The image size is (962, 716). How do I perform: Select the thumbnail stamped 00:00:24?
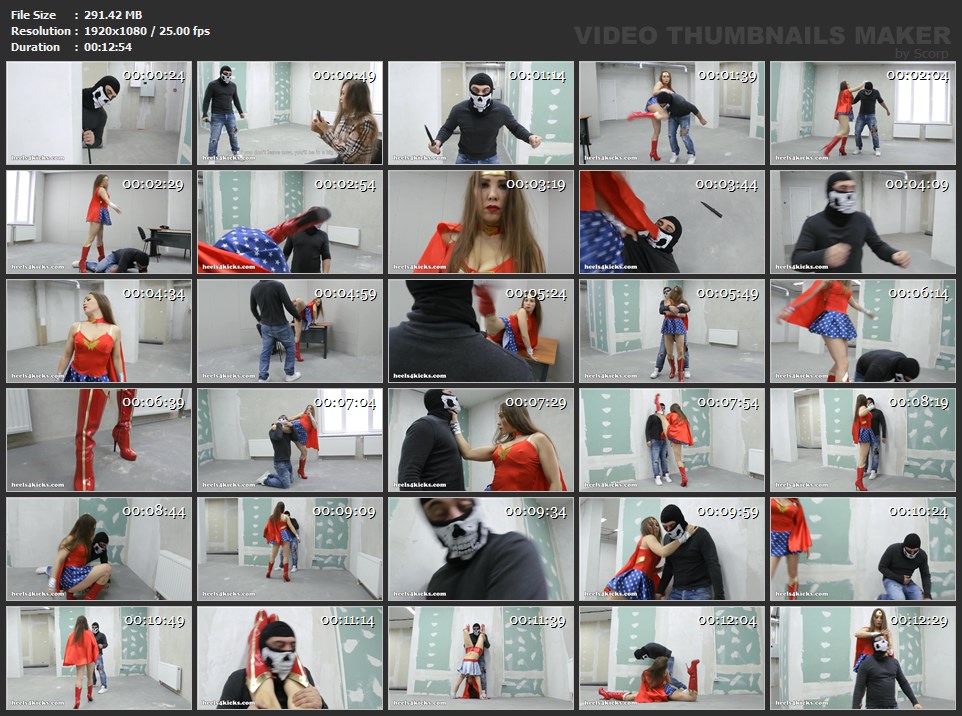point(99,113)
